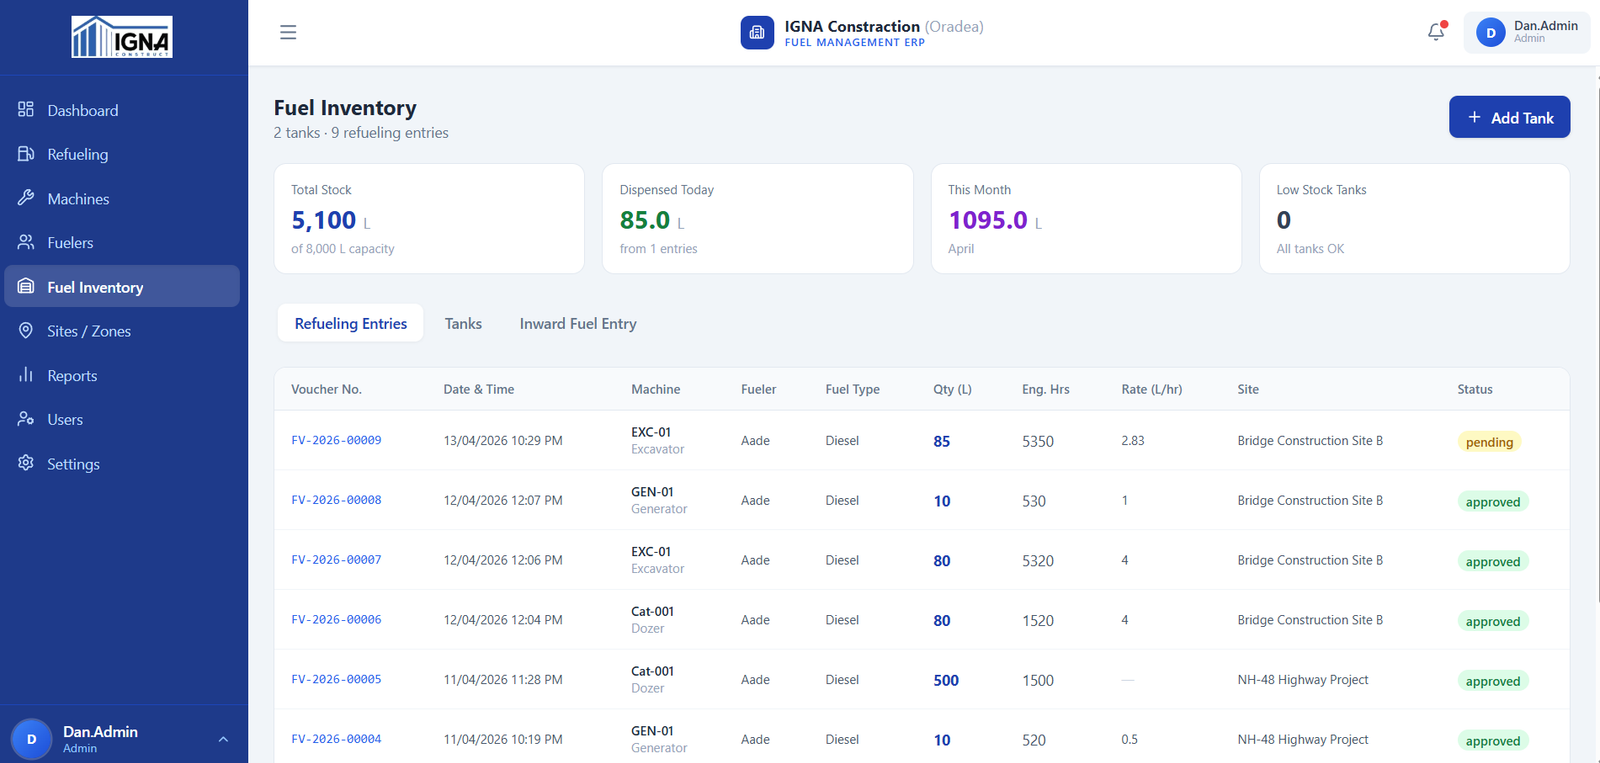
Task: Expand the Dan.Admin sidebar chevron
Action: [x=223, y=739]
